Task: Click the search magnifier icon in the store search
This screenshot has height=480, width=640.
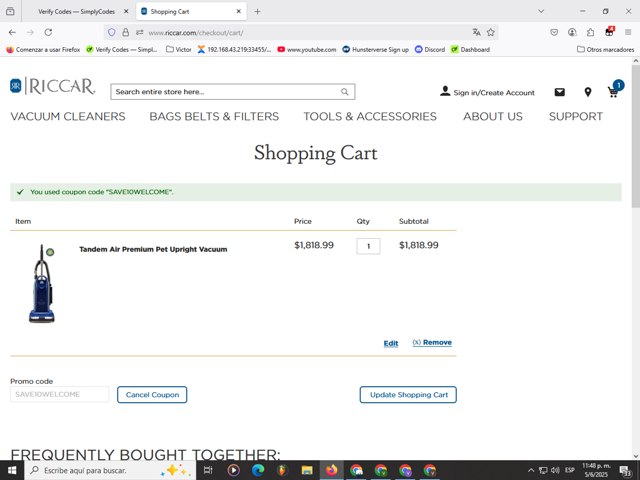Action: (345, 92)
